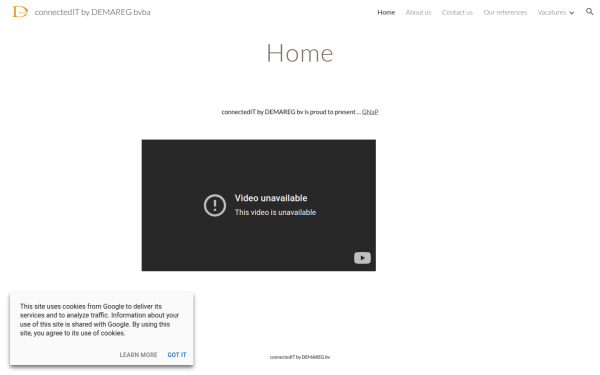
Task: Open the Vacatures menu item
Action: click(551, 12)
